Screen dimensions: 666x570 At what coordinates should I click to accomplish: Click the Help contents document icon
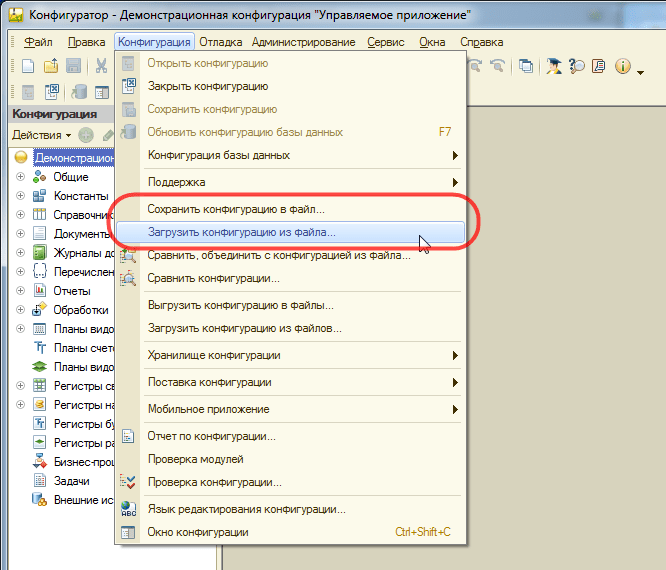598,66
